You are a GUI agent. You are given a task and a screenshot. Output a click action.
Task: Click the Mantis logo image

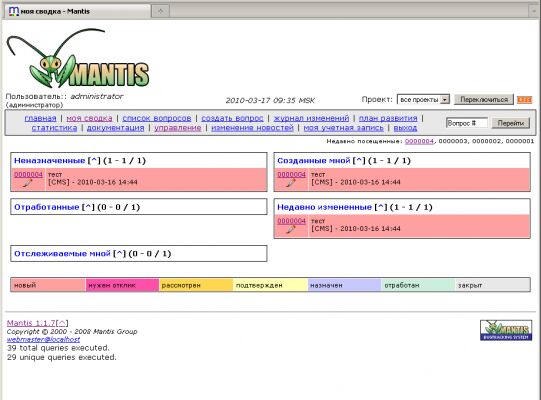coord(78,58)
